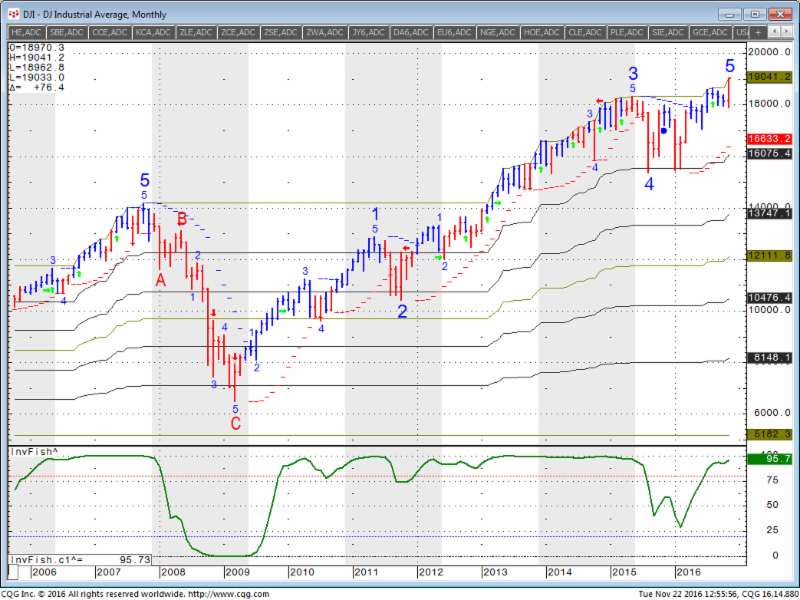Viewport: 800px width, 600px height.
Task: Click the 2009 year label
Action: (237, 572)
